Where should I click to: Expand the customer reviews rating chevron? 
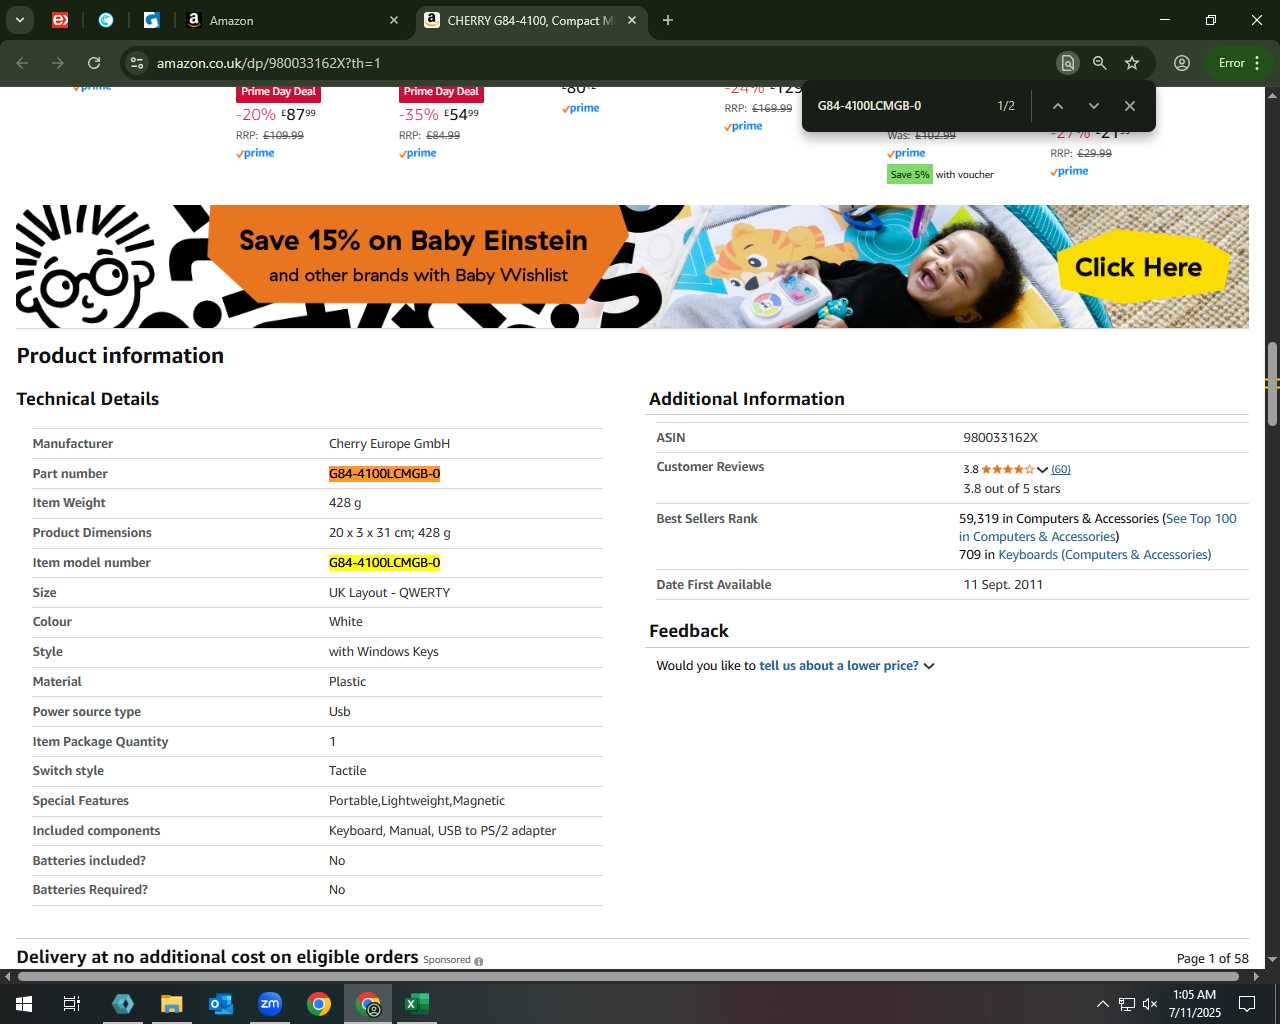pos(1042,469)
